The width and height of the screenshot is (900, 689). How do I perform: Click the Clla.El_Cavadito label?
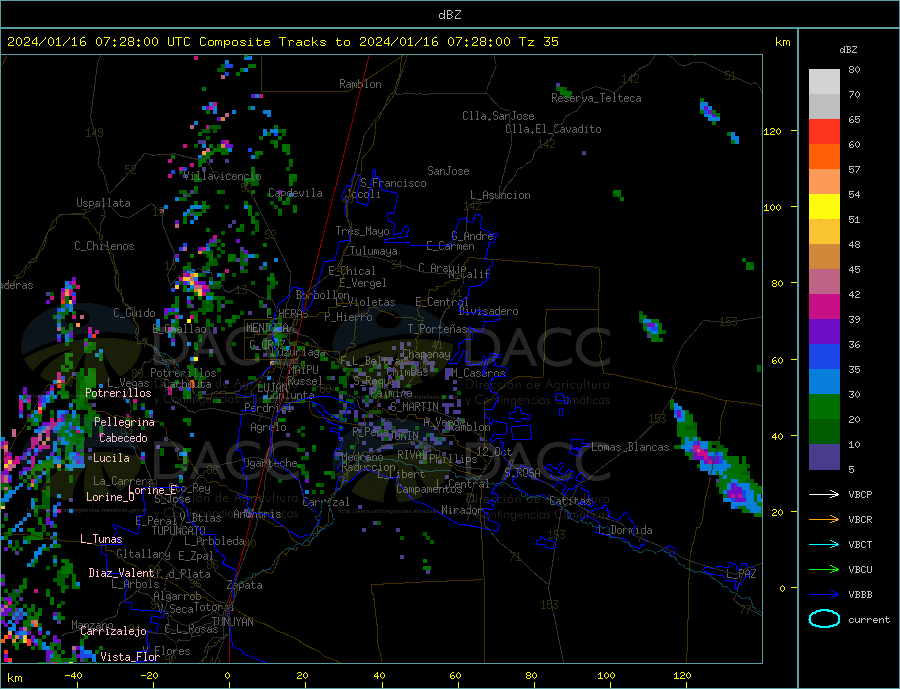tap(553, 129)
